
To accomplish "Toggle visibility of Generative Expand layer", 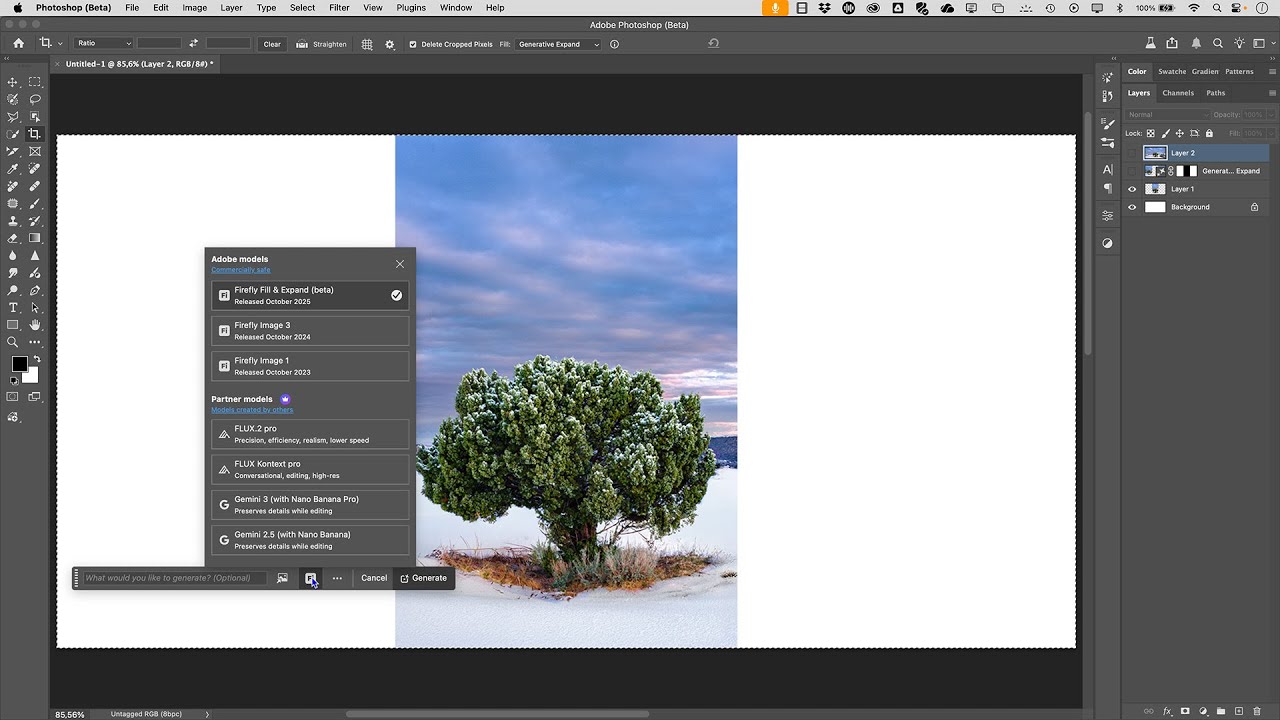I will point(1132,171).
